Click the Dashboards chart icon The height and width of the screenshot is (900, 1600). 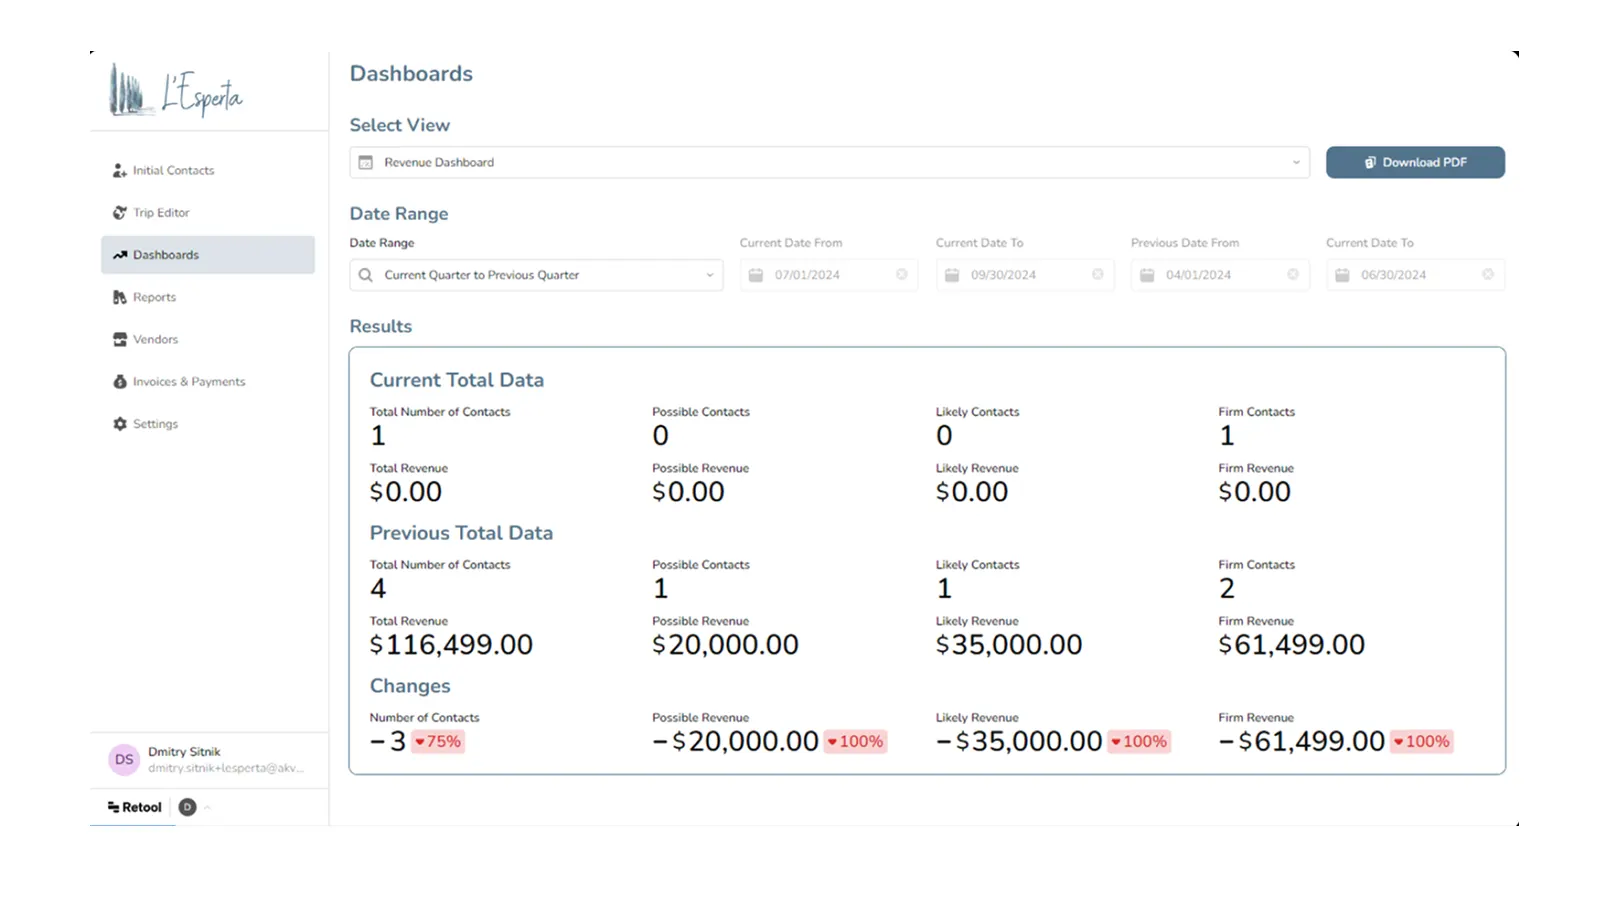[x=120, y=255]
